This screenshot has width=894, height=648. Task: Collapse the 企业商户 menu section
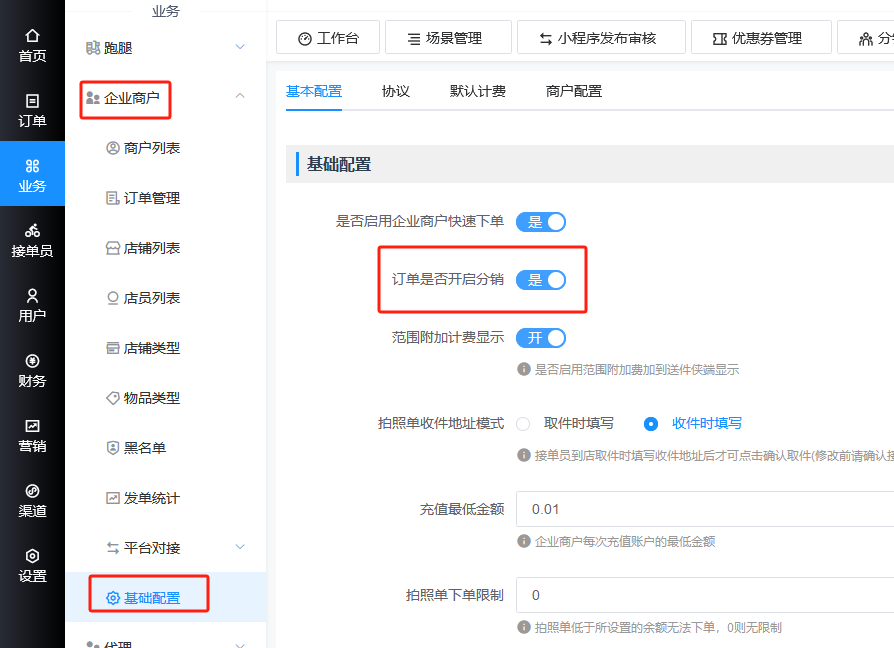[240, 96]
